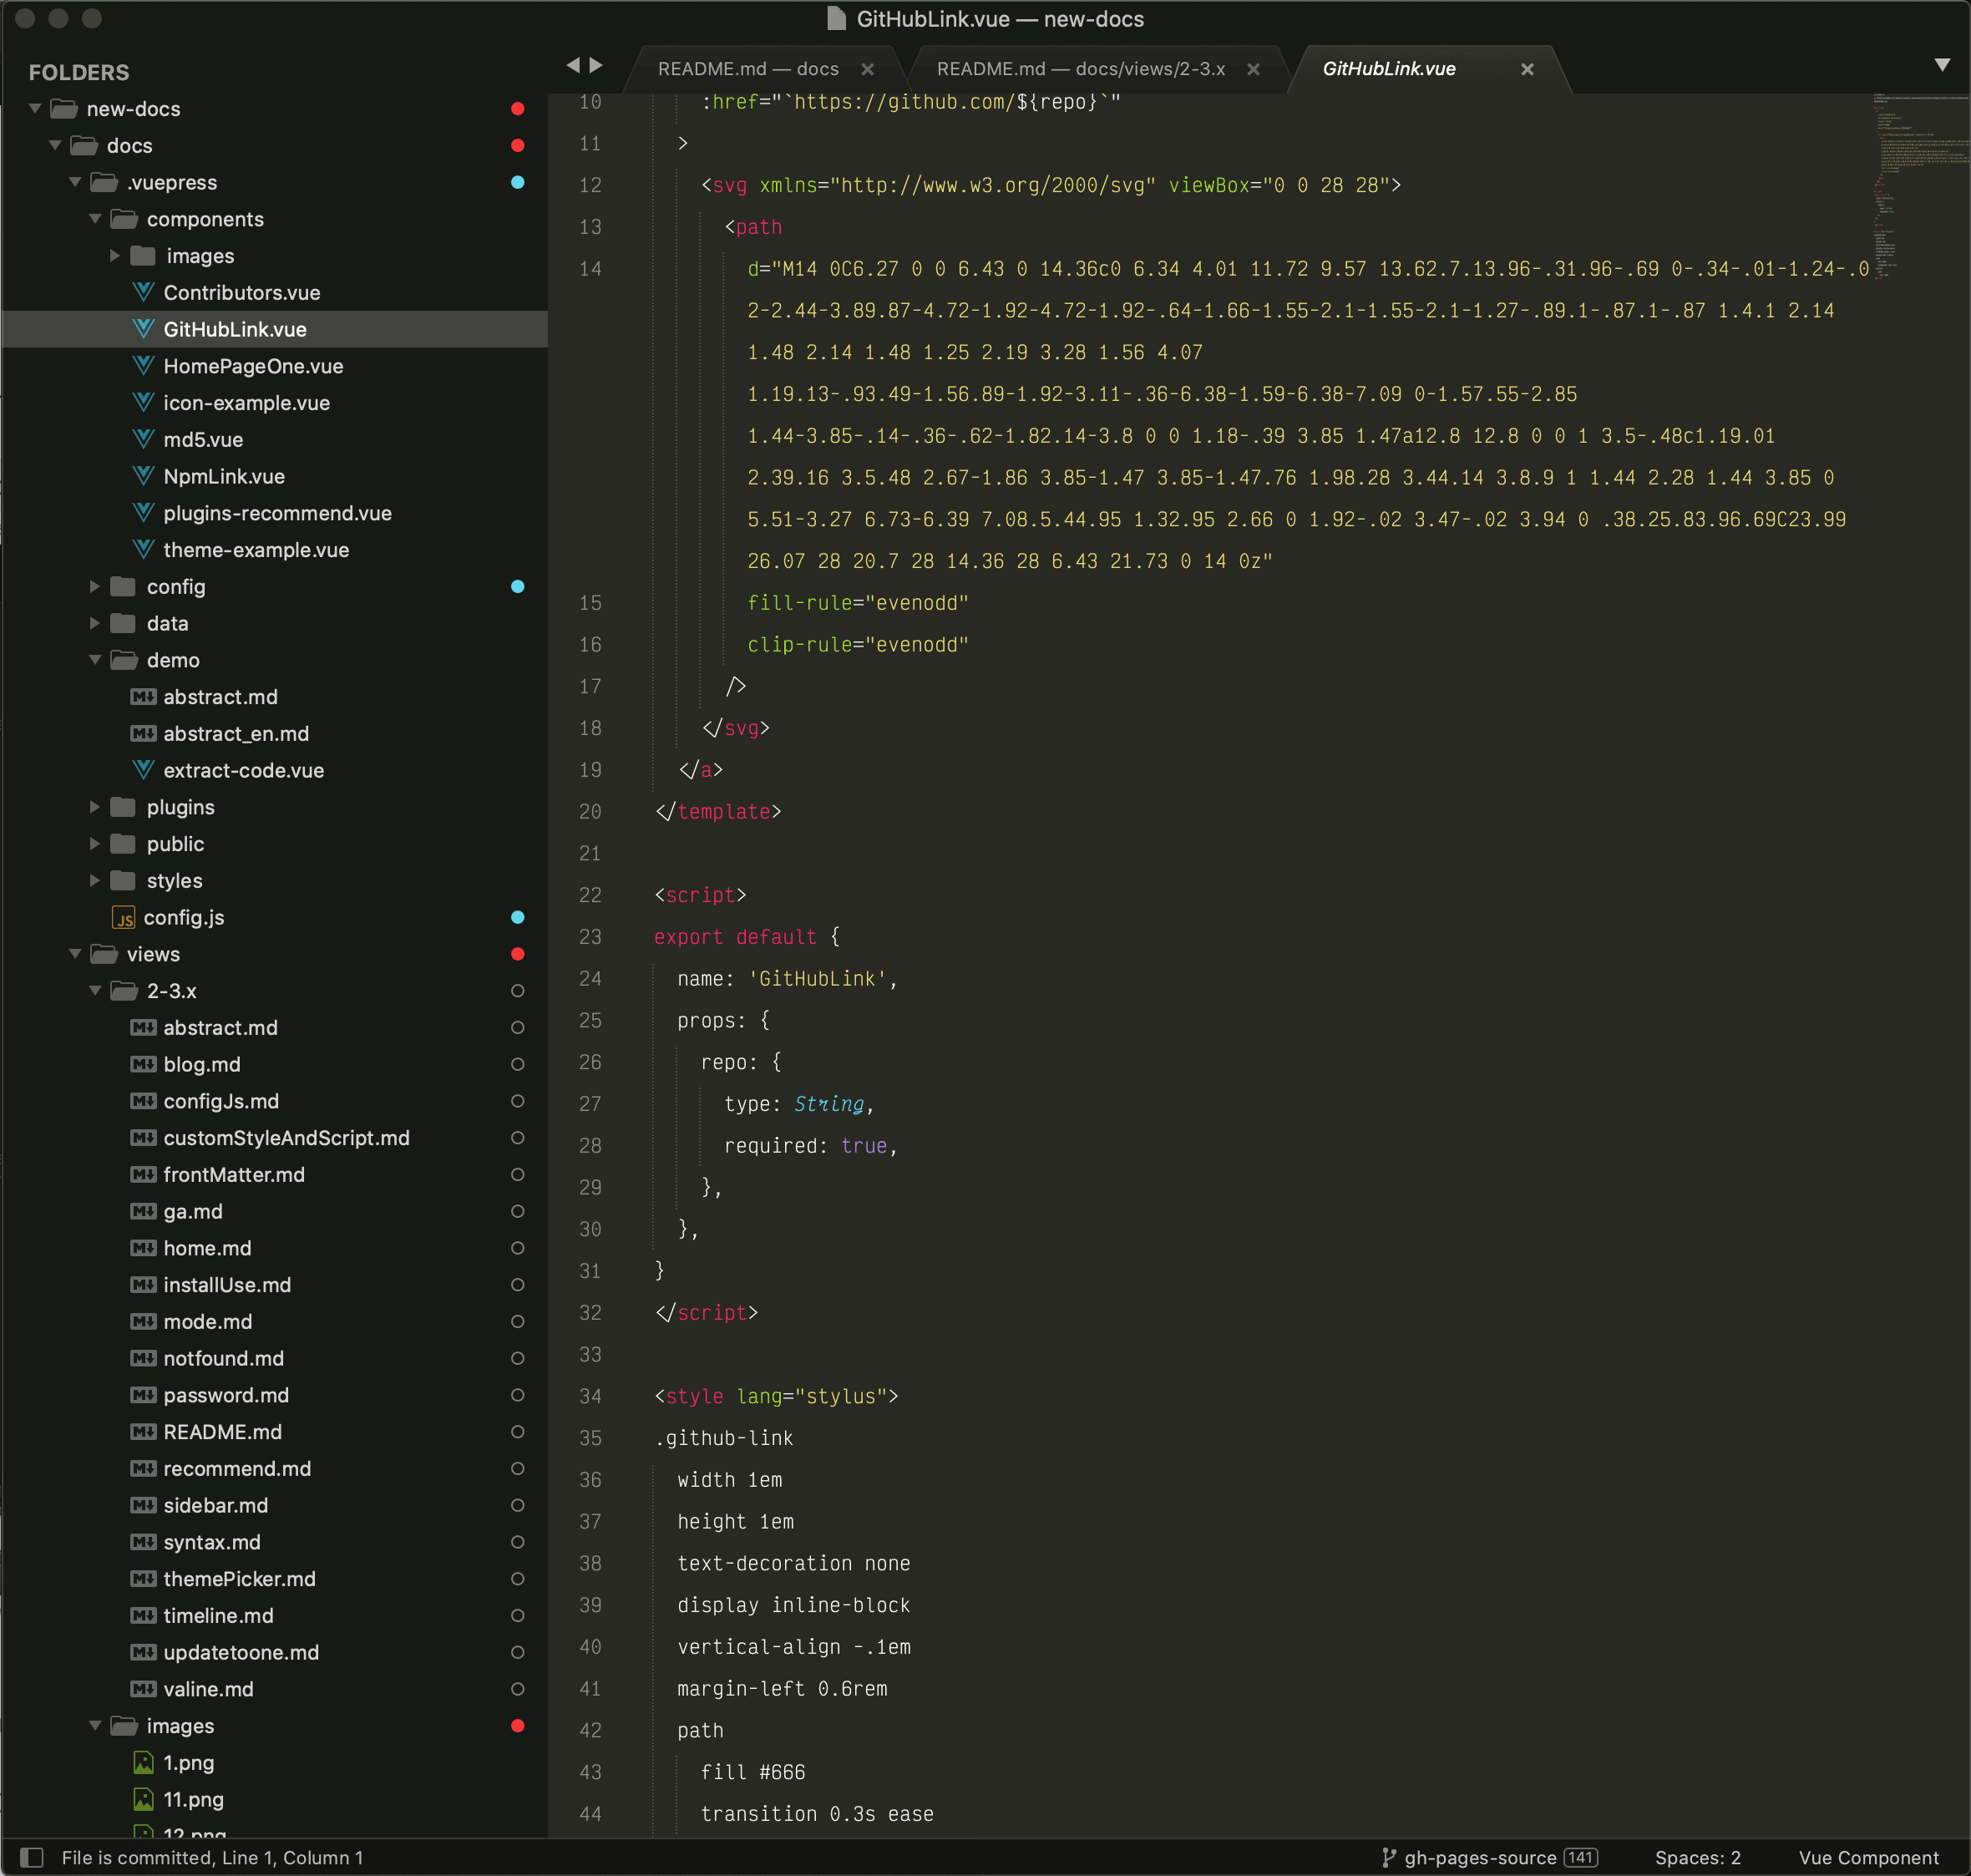Click Spaces: 2 indentation setting

click(1698, 1857)
